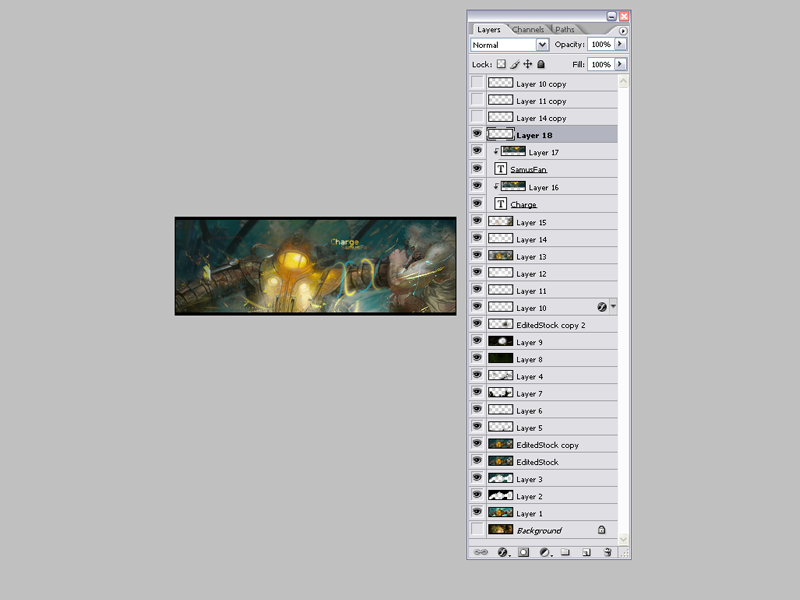The width and height of the screenshot is (800, 600).
Task: Hide Layer 13 visibility eye
Action: (477, 256)
